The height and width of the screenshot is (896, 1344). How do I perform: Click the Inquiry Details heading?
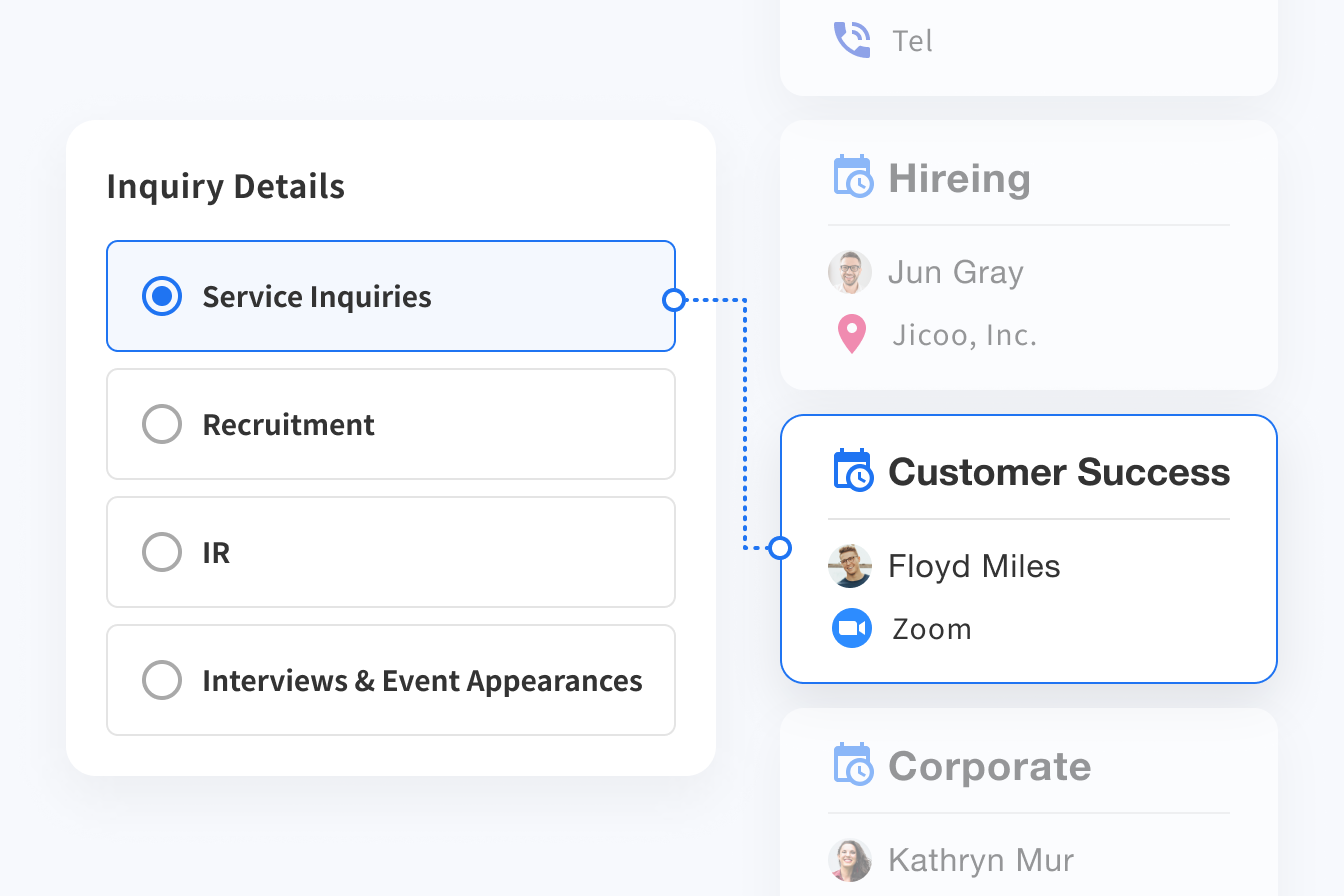tap(225, 186)
